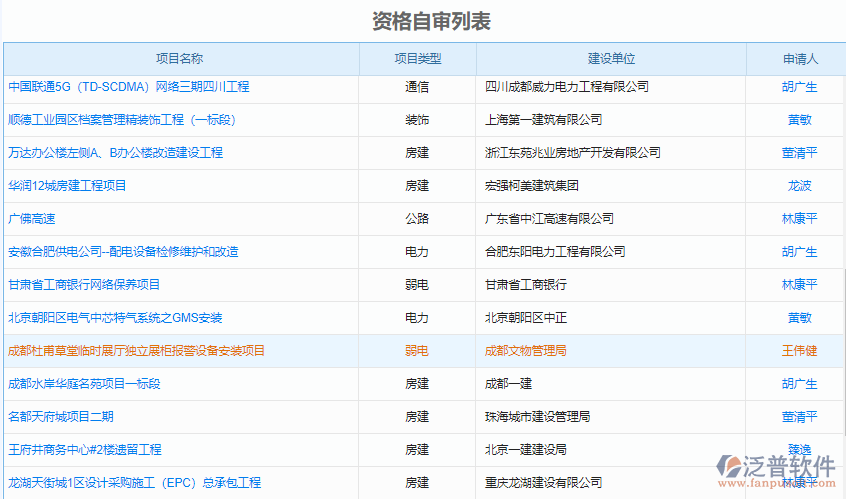Click applicant 王伟健 in highlighted row
This screenshot has height=499, width=846.
tap(799, 351)
